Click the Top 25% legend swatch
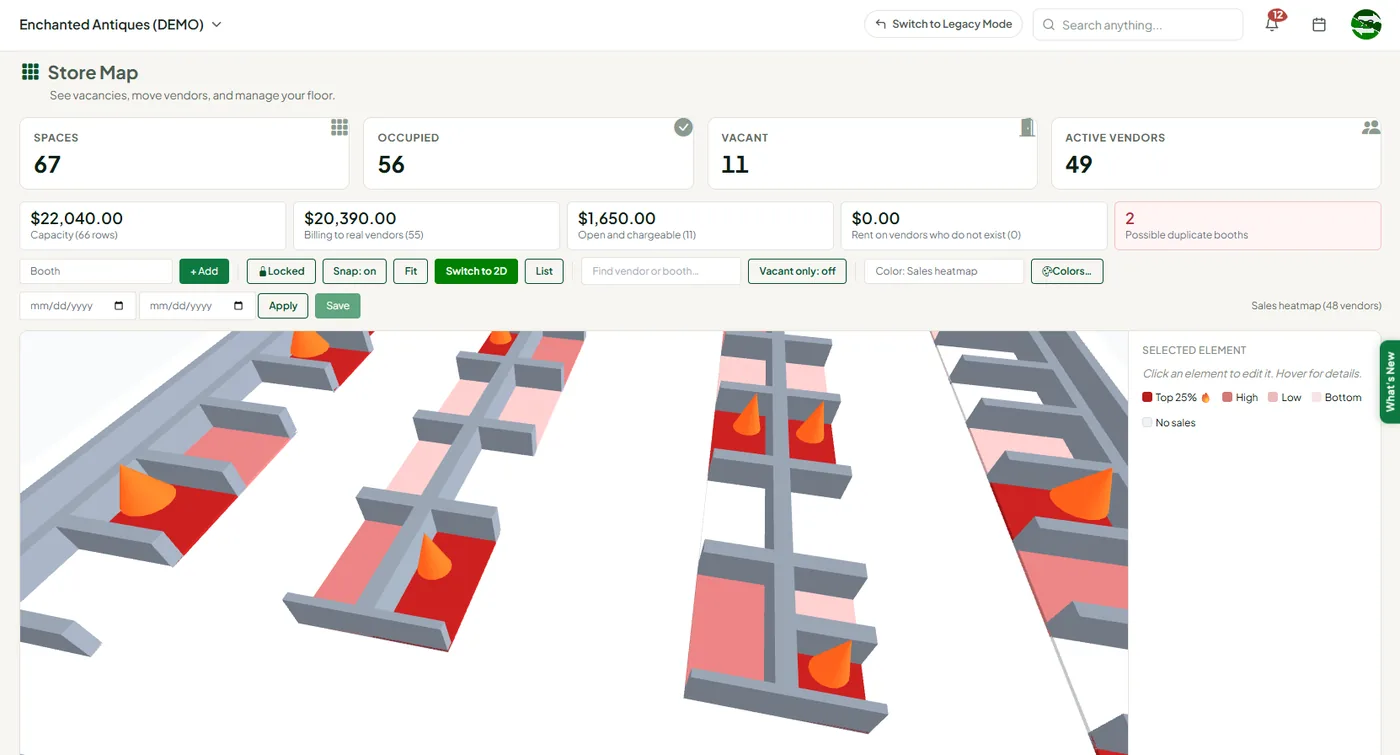 [x=1147, y=398]
